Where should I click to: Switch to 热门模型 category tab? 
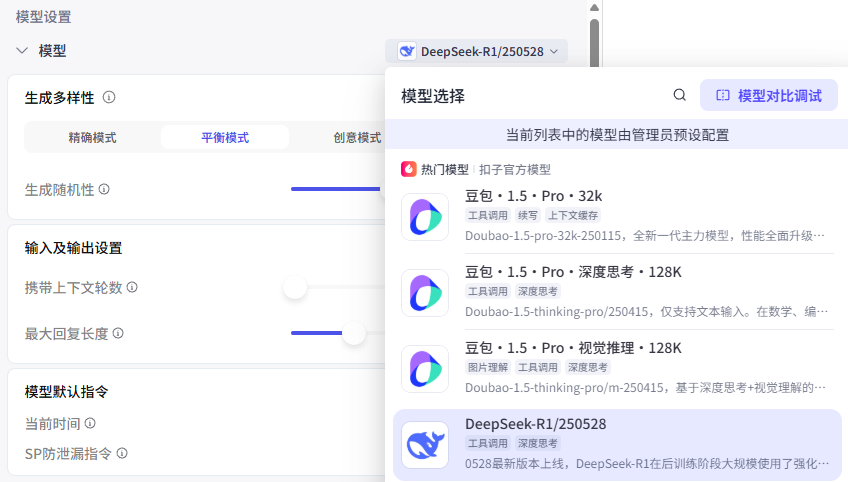click(x=445, y=169)
